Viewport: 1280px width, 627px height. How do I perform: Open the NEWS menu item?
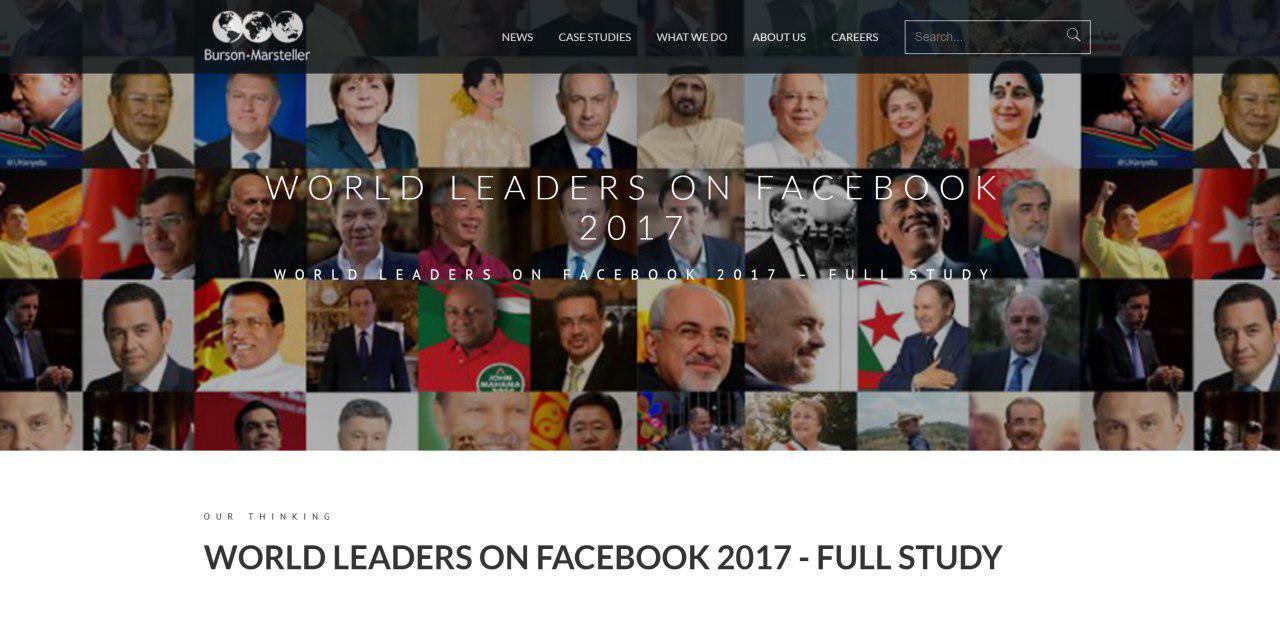517,37
